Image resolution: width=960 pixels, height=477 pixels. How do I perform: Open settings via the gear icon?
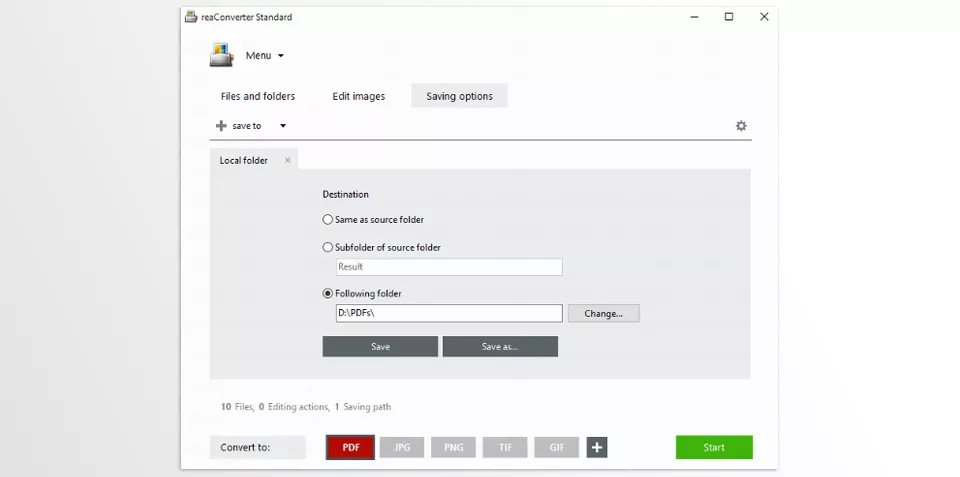741,126
